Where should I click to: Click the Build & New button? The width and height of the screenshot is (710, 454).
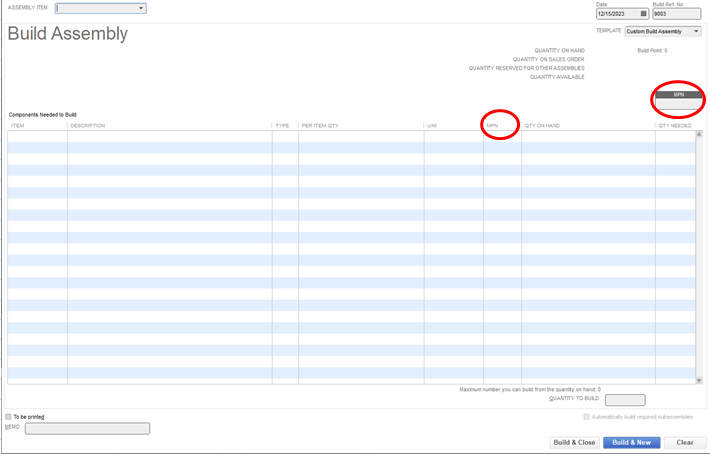pos(632,443)
